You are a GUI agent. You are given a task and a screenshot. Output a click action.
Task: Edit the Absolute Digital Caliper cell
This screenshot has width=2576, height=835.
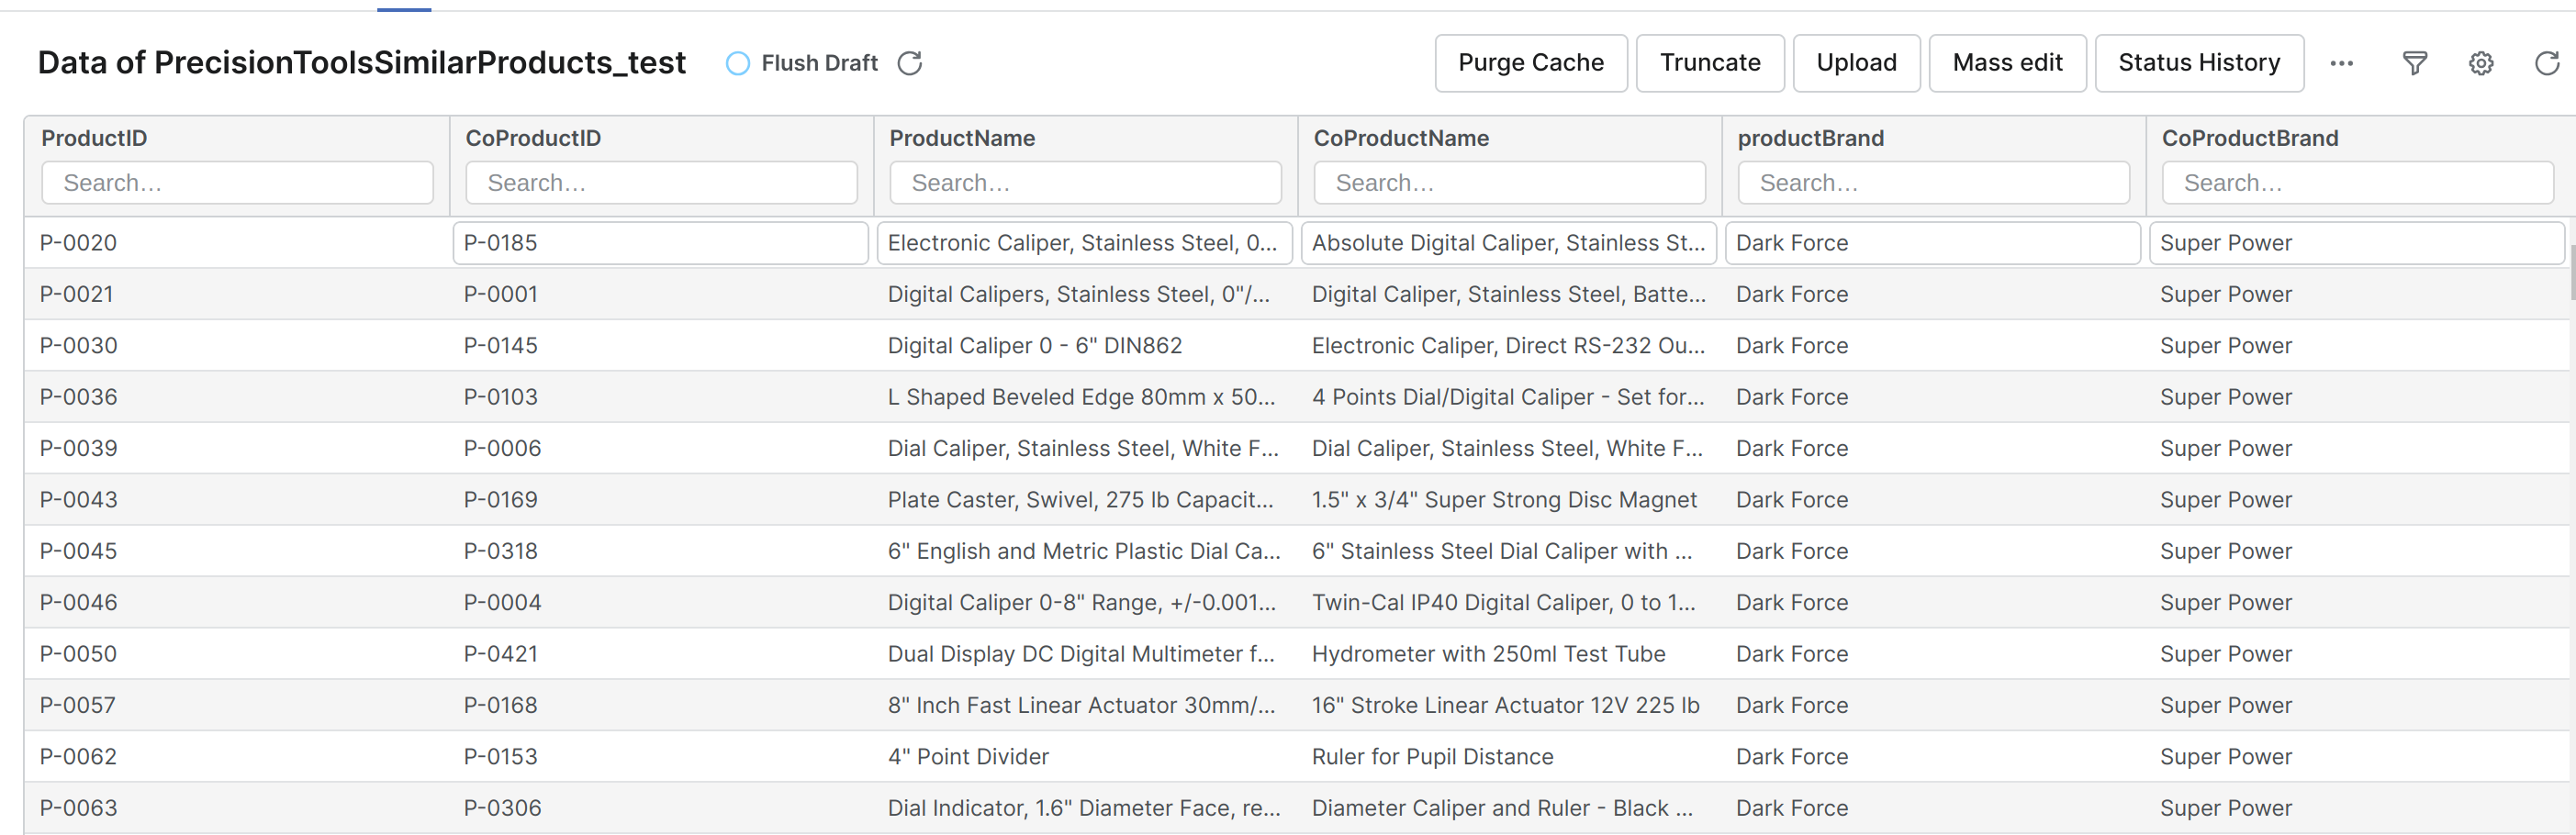[1508, 243]
